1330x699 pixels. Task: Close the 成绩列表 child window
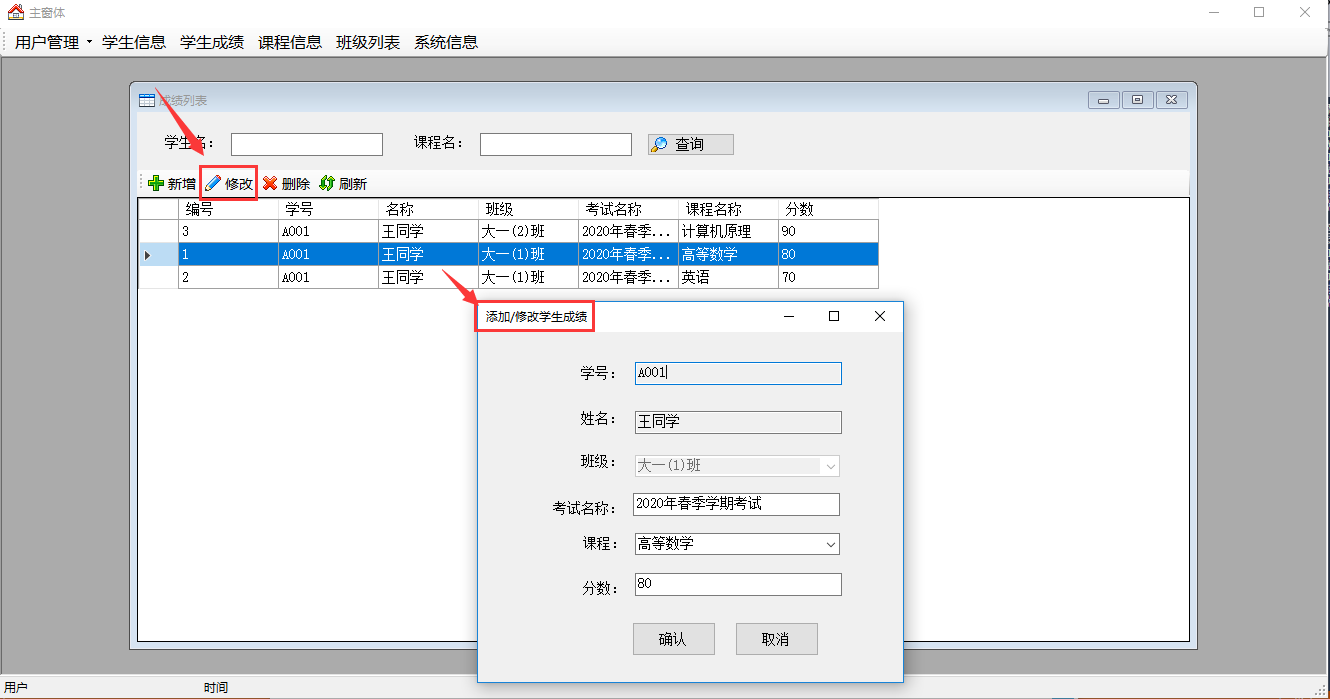tap(1172, 100)
